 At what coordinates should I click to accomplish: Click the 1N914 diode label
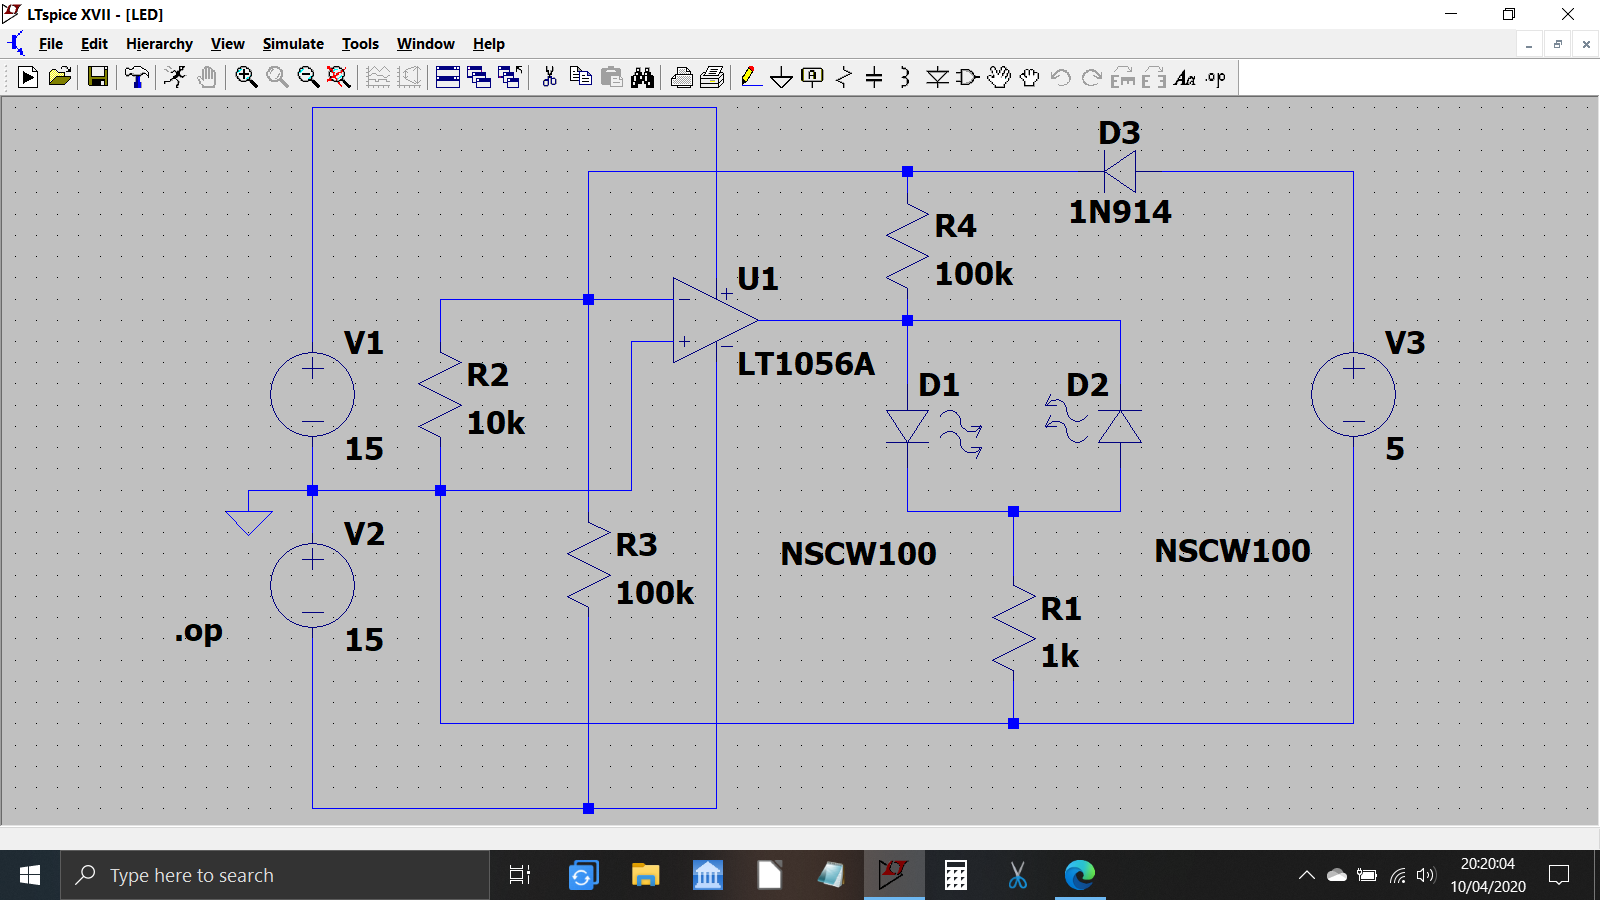point(1120,212)
